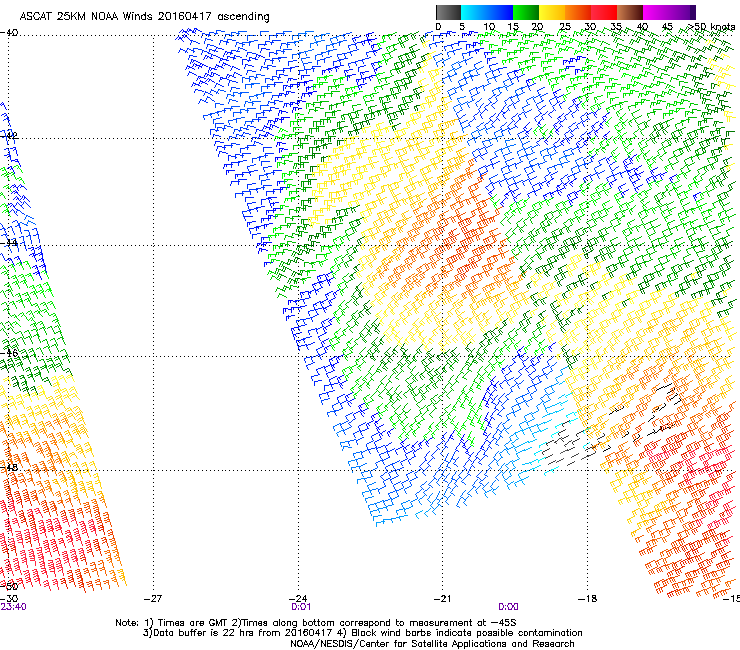Select the yellow 20-25 knots legend swatch
Image resolution: width=740 pixels, height=650 pixels.
[552, 12]
